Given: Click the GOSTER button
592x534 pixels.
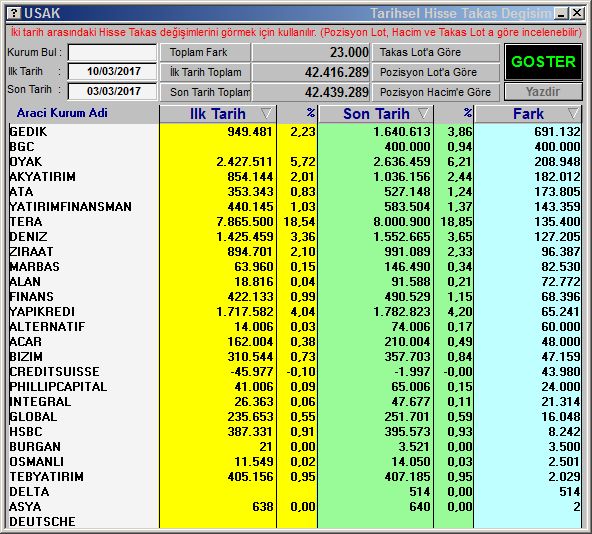Looking at the screenshot, I should 543,62.
